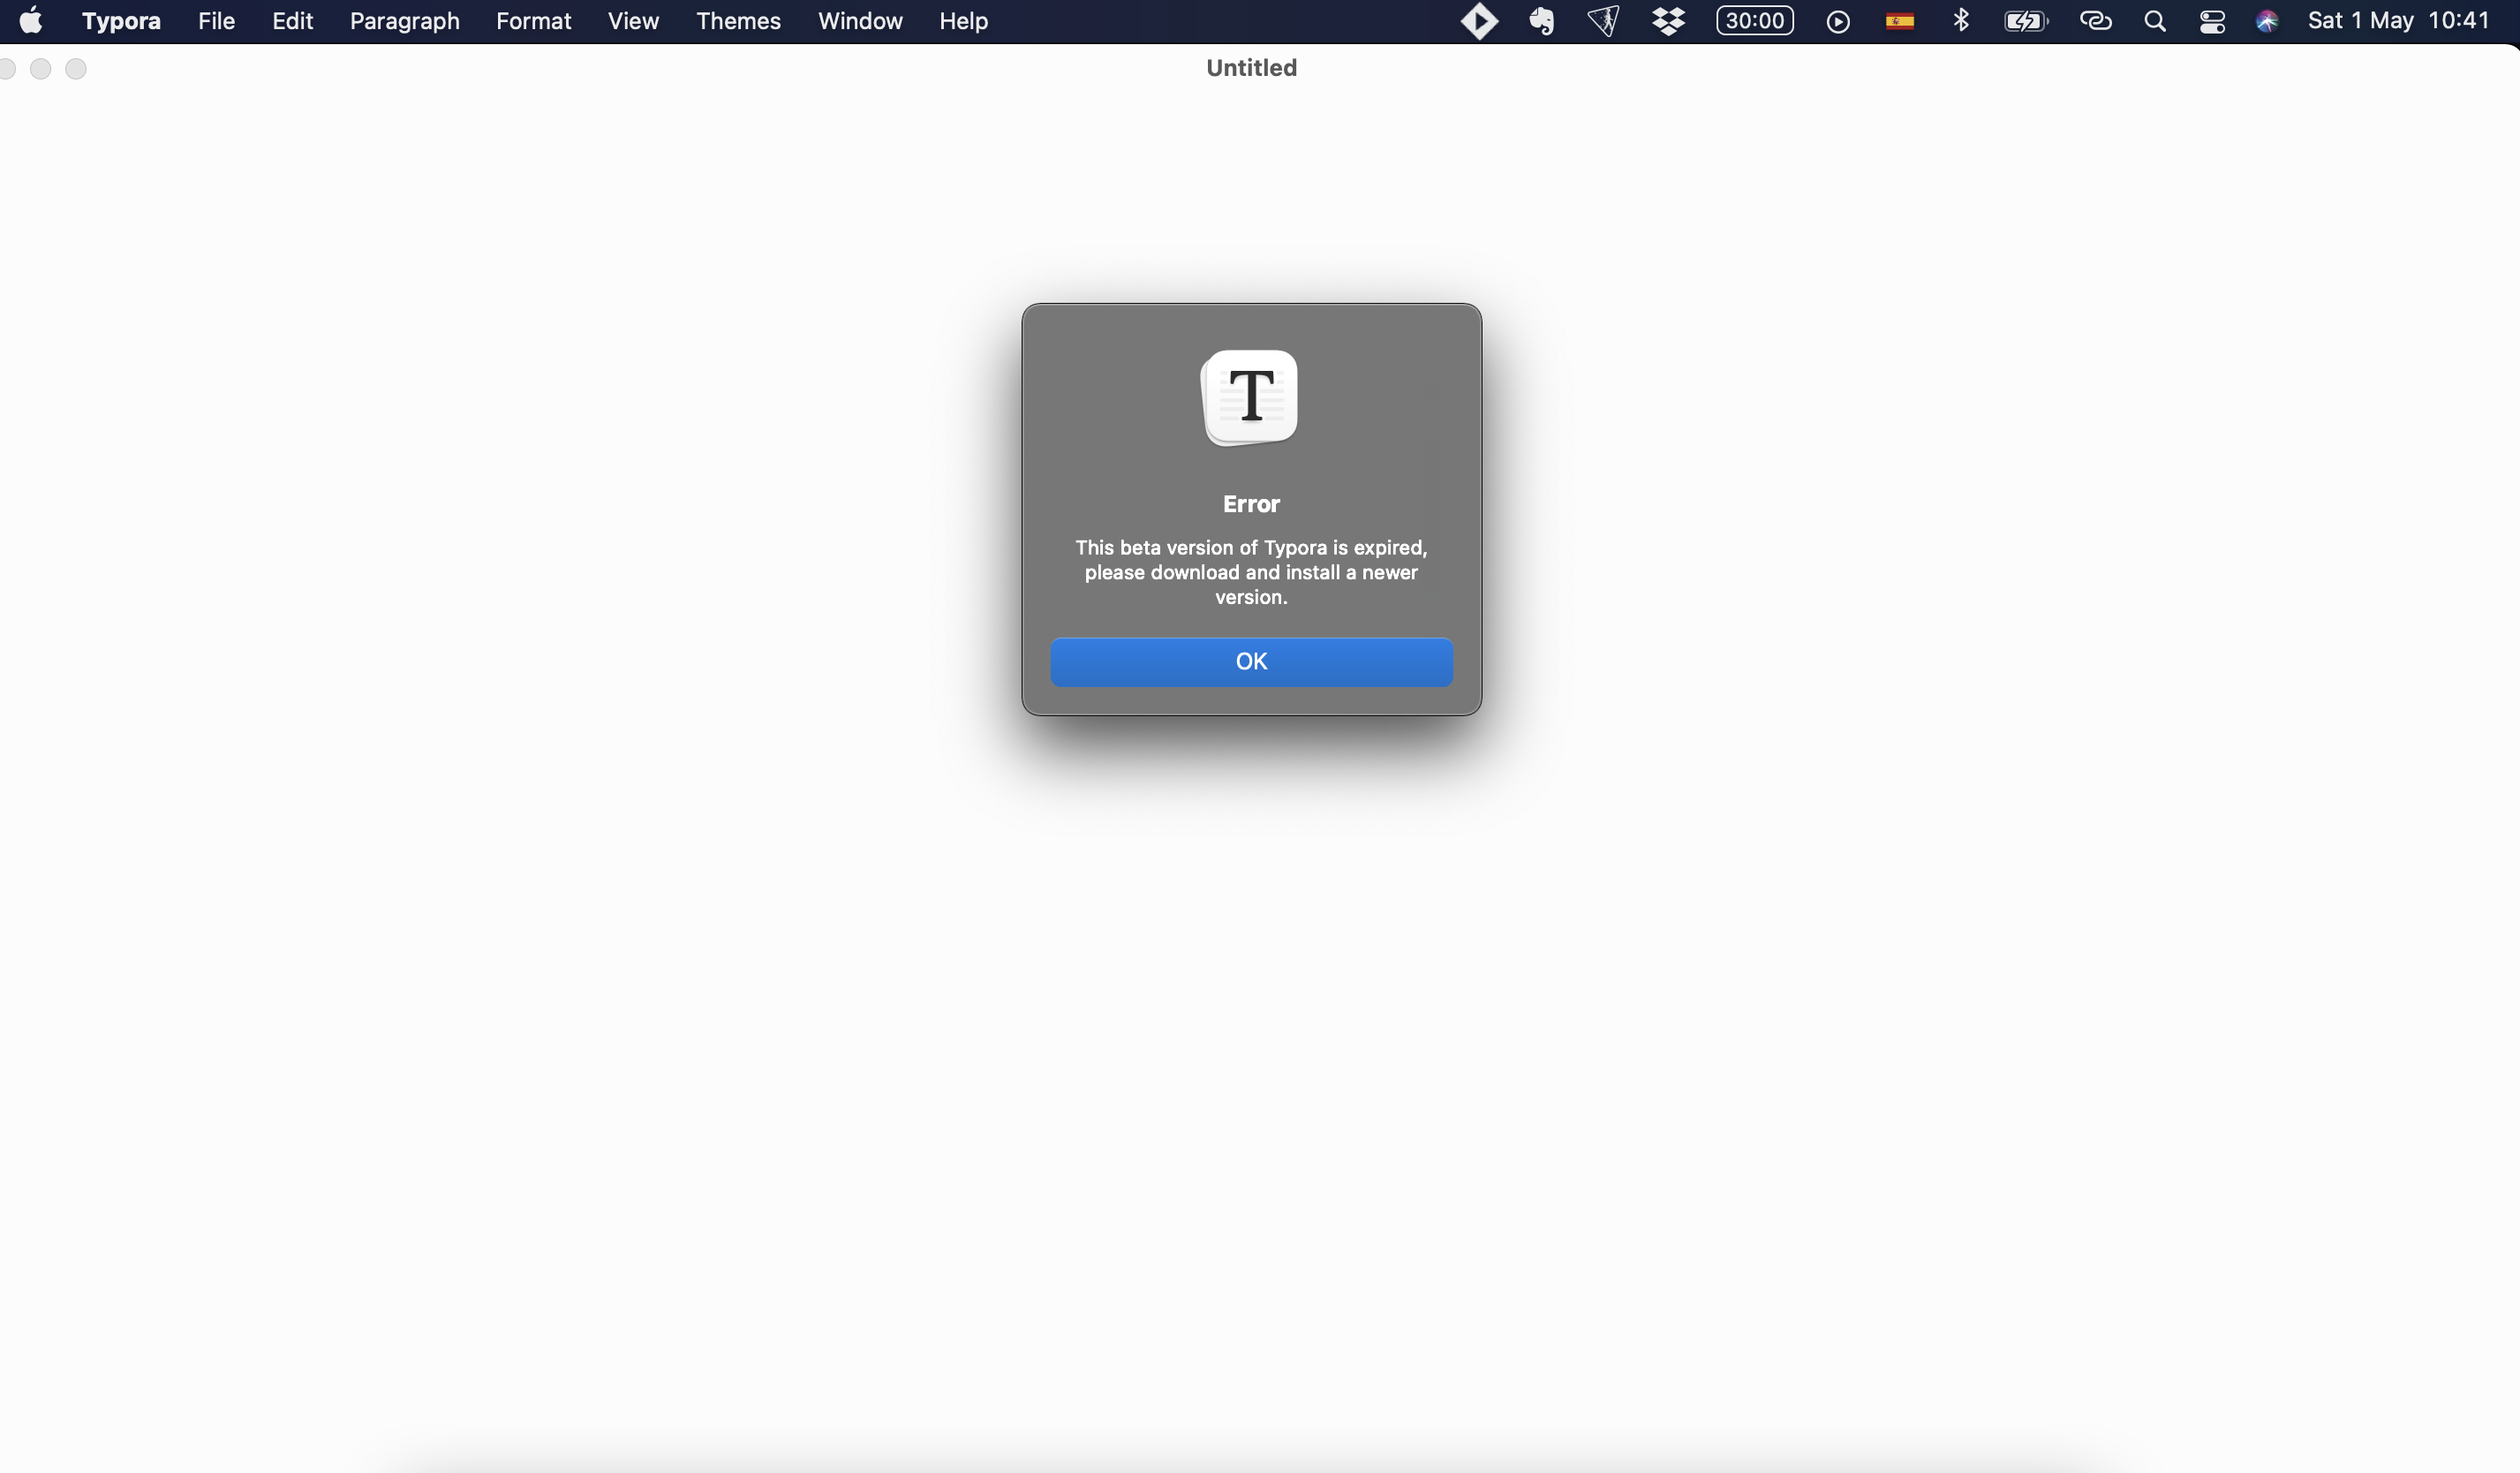The image size is (2520, 1473).
Task: Click the Typora app icon in dialog
Action: click(1250, 397)
